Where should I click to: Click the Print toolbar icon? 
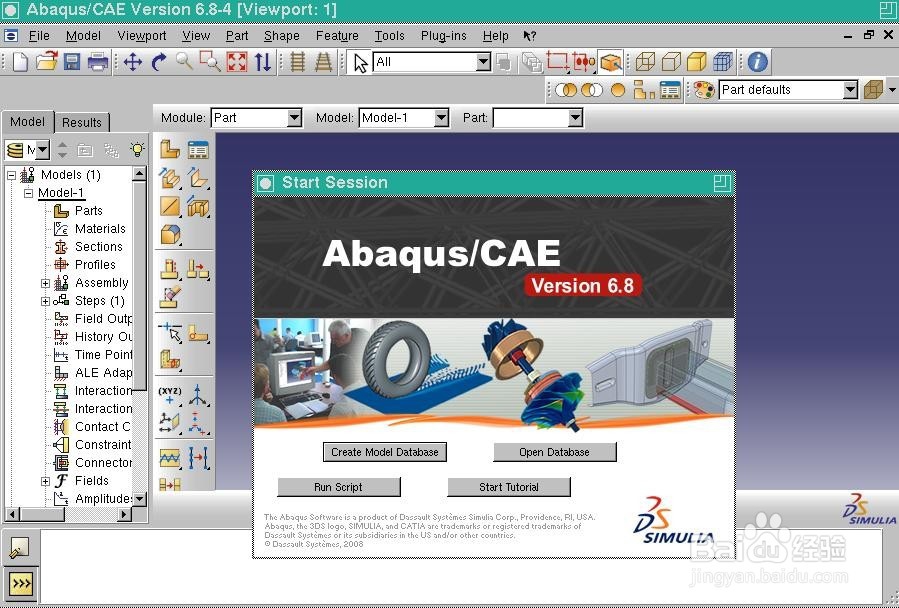coord(97,62)
